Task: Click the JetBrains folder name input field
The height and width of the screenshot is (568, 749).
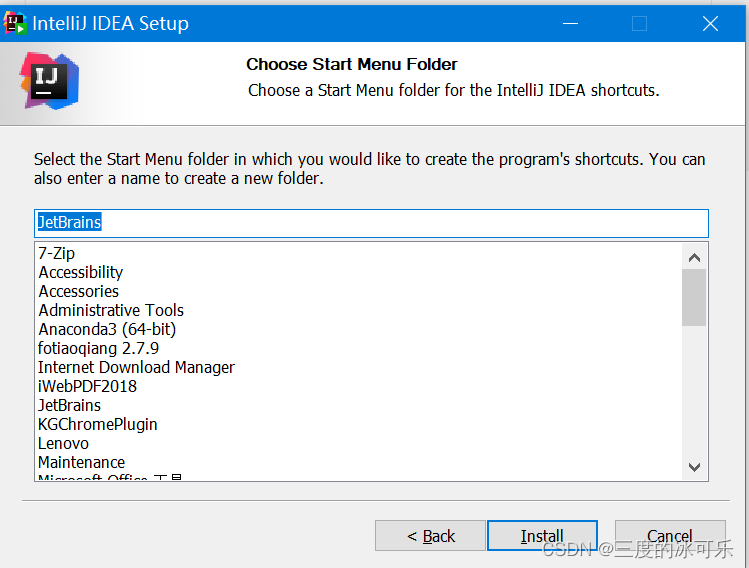Action: 371,223
